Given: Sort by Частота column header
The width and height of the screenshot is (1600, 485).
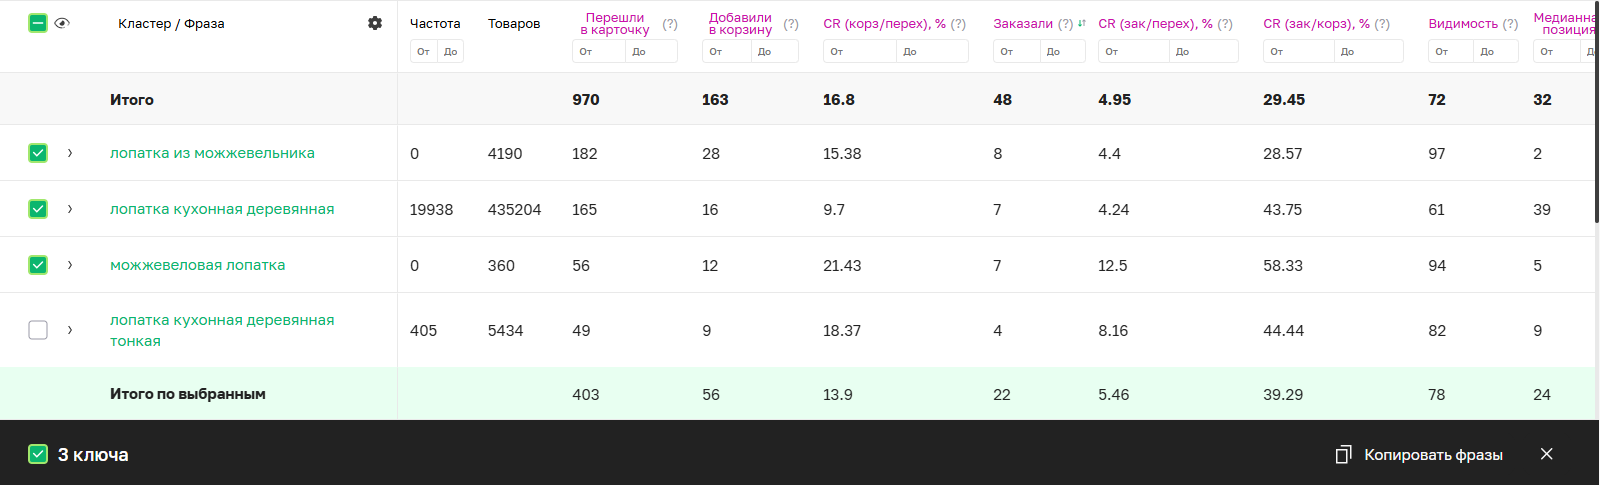Looking at the screenshot, I should [x=435, y=24].
